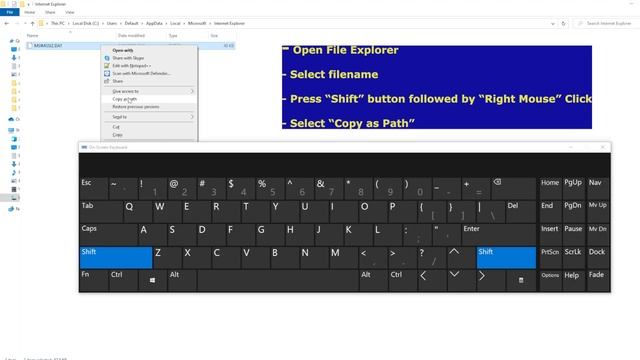Viewport: 640px width, 360px height.
Task: Click the Microsoft Defender scan icon
Action: pyautogui.click(x=107, y=73)
